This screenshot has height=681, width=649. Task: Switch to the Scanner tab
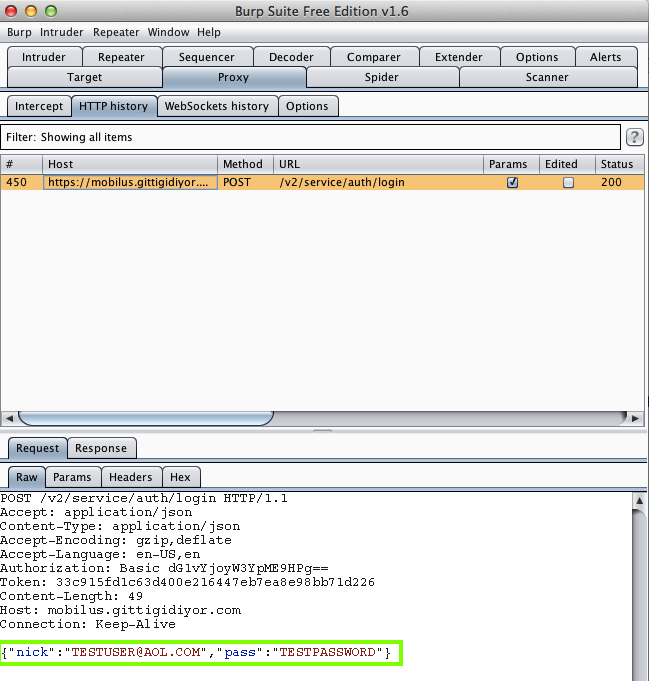[x=547, y=77]
